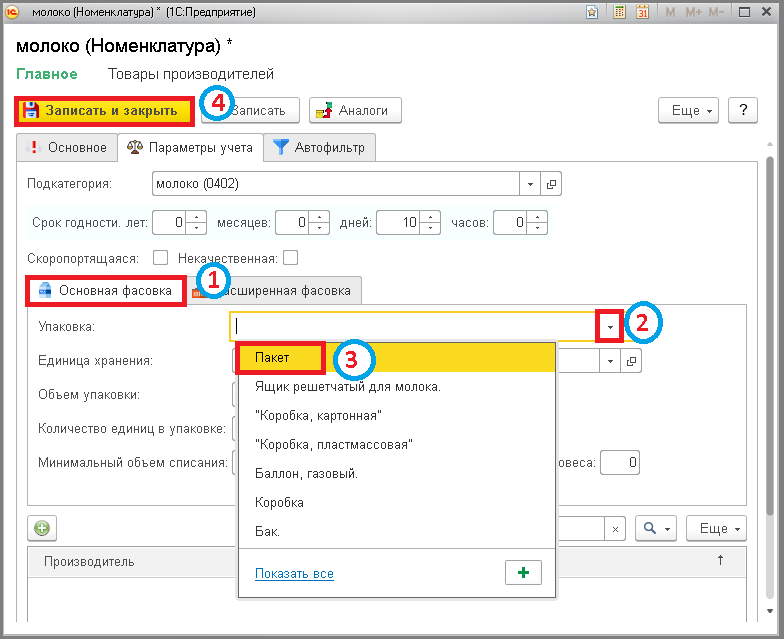This screenshot has height=639, width=784.
Task: Open the Единица хранения record with the open-form icon
Action: tap(632, 361)
